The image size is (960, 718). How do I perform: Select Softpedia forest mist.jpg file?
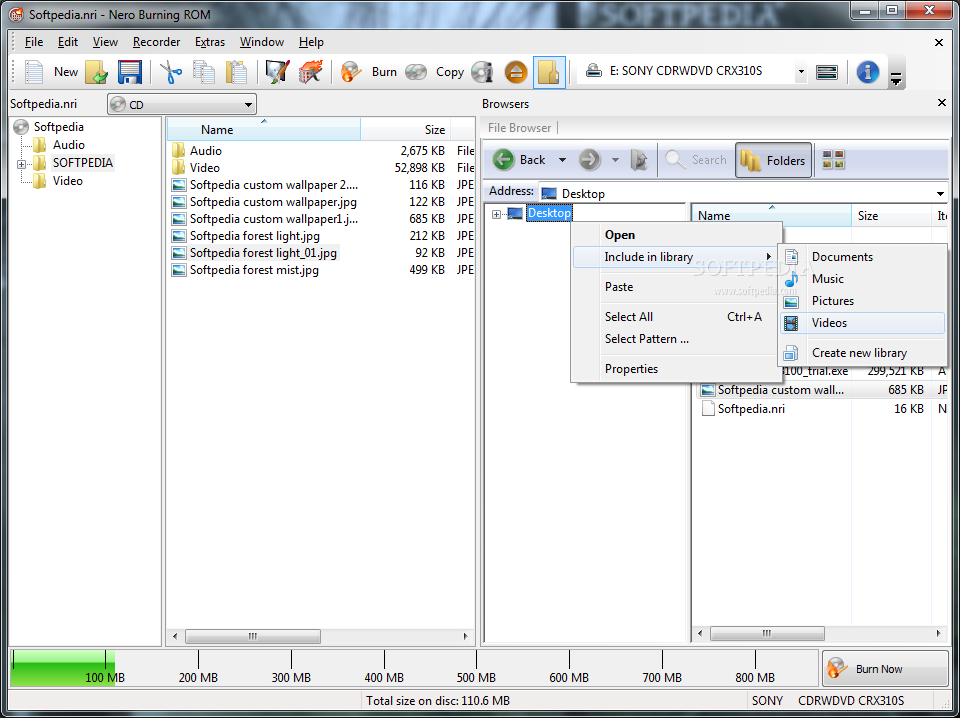click(x=254, y=270)
